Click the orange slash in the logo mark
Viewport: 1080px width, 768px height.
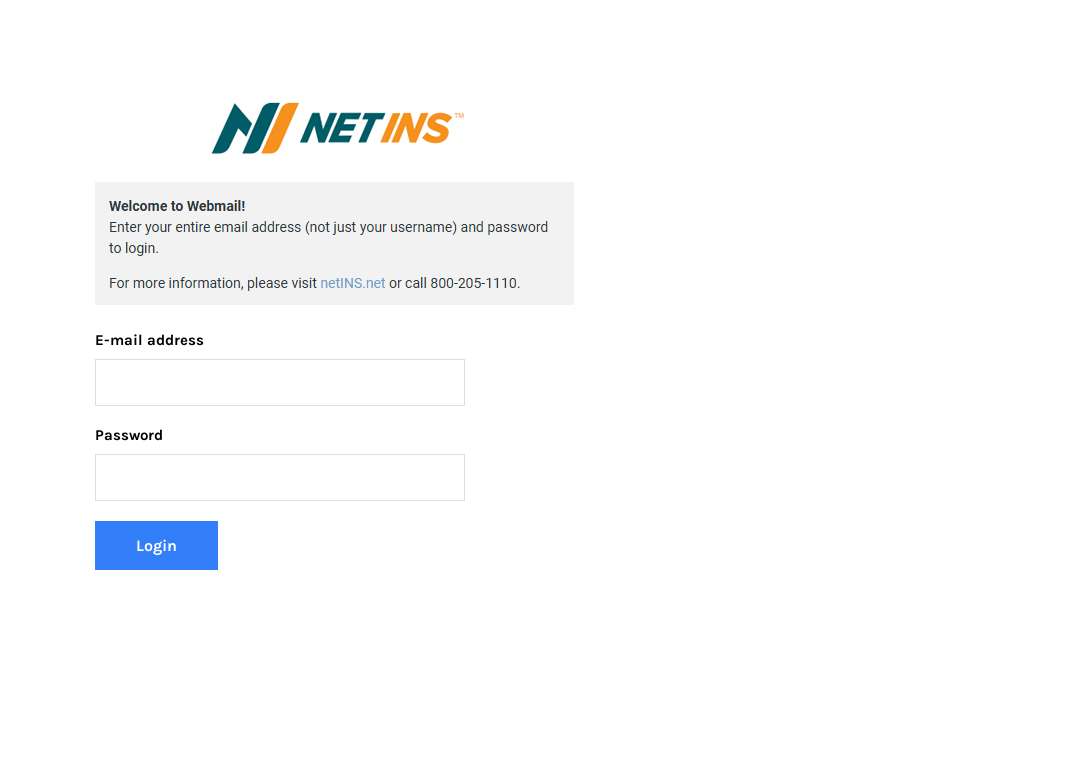281,128
